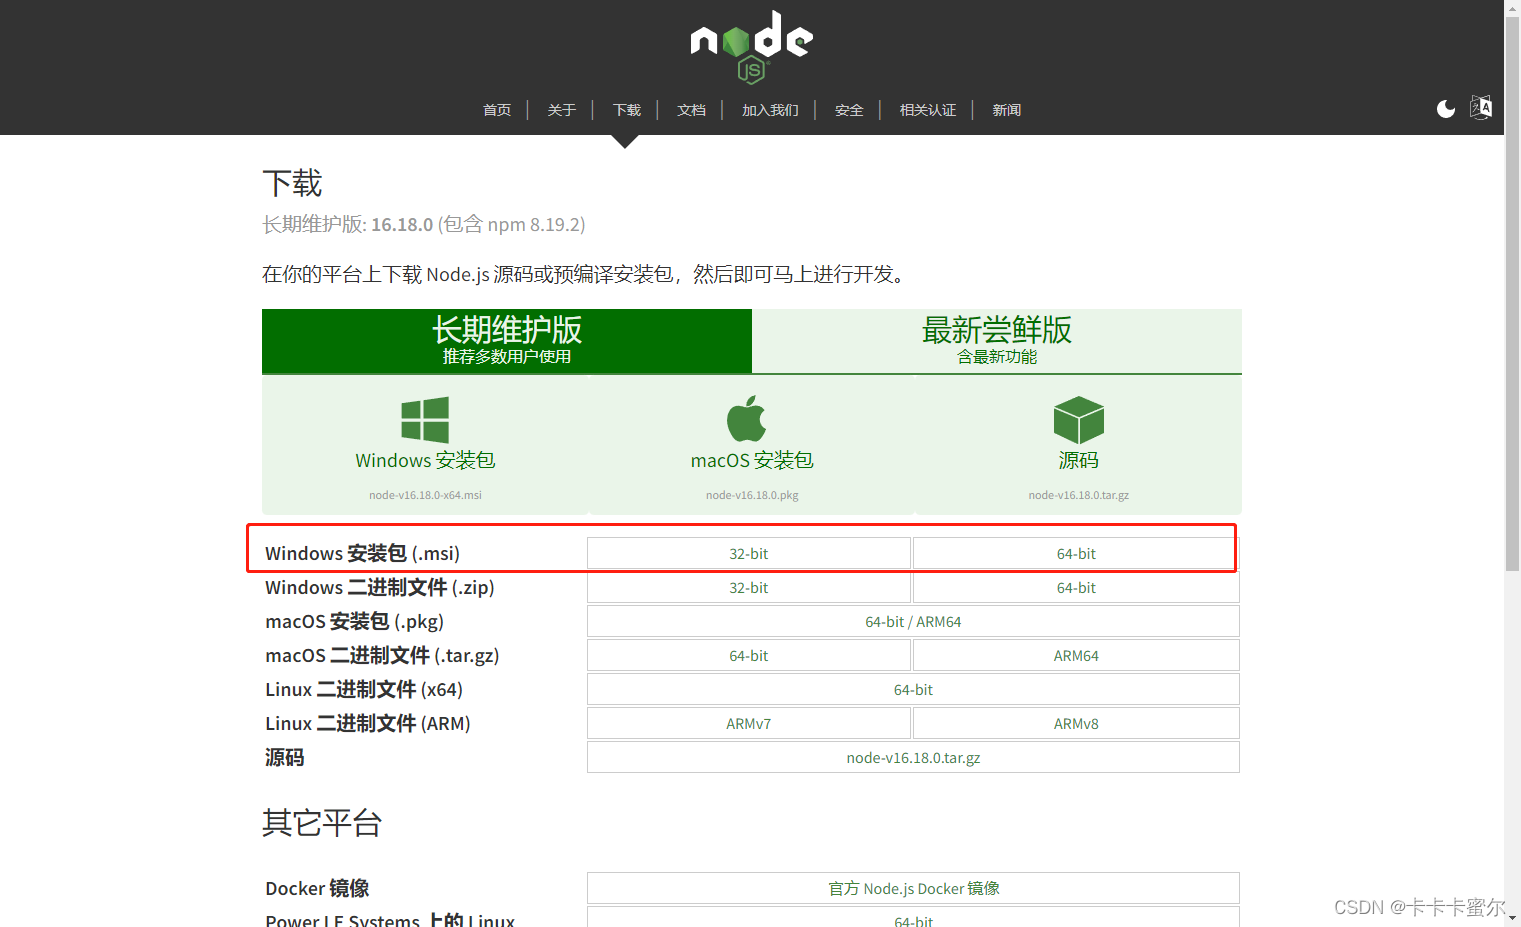This screenshot has height=927, width=1521.
Task: Download Linux 二进制文件 (x64) 64-bit
Action: click(x=913, y=690)
